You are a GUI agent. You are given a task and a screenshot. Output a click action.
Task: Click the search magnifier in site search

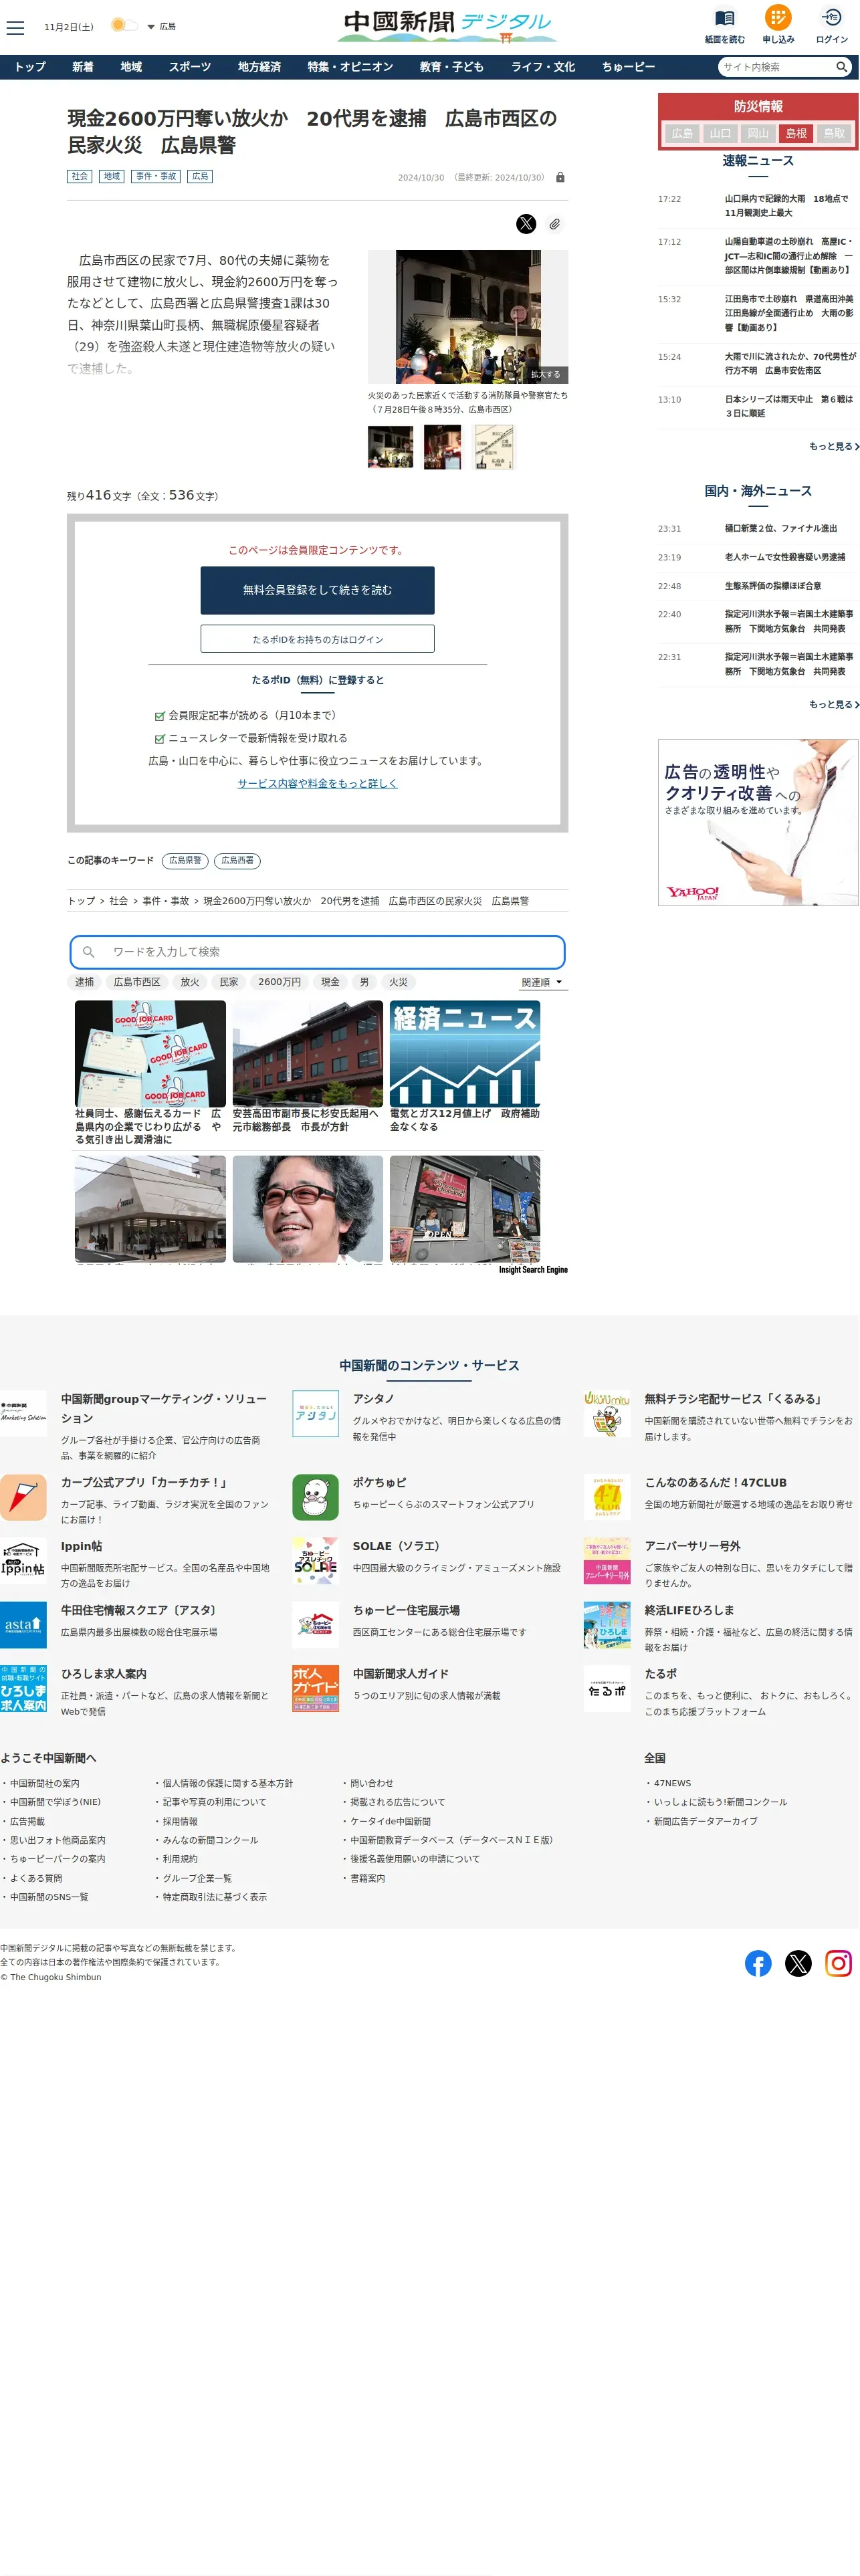[x=842, y=67]
